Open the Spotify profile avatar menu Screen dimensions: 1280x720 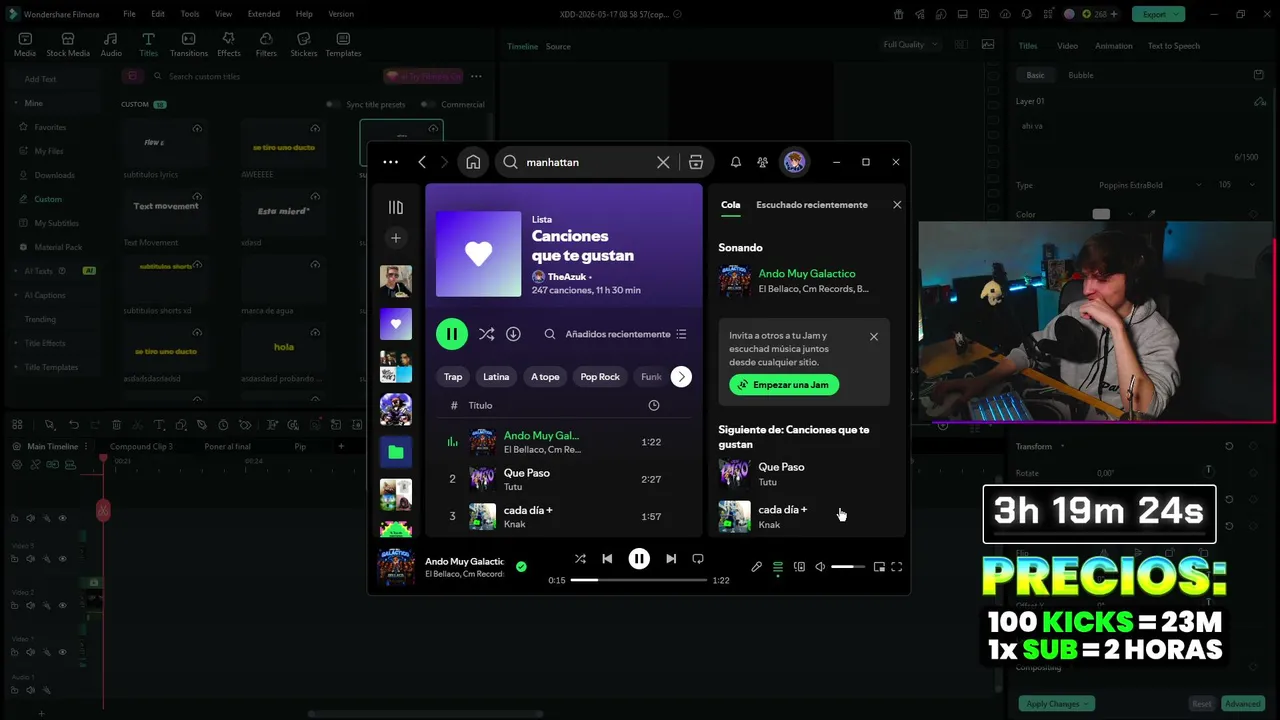[x=794, y=162]
